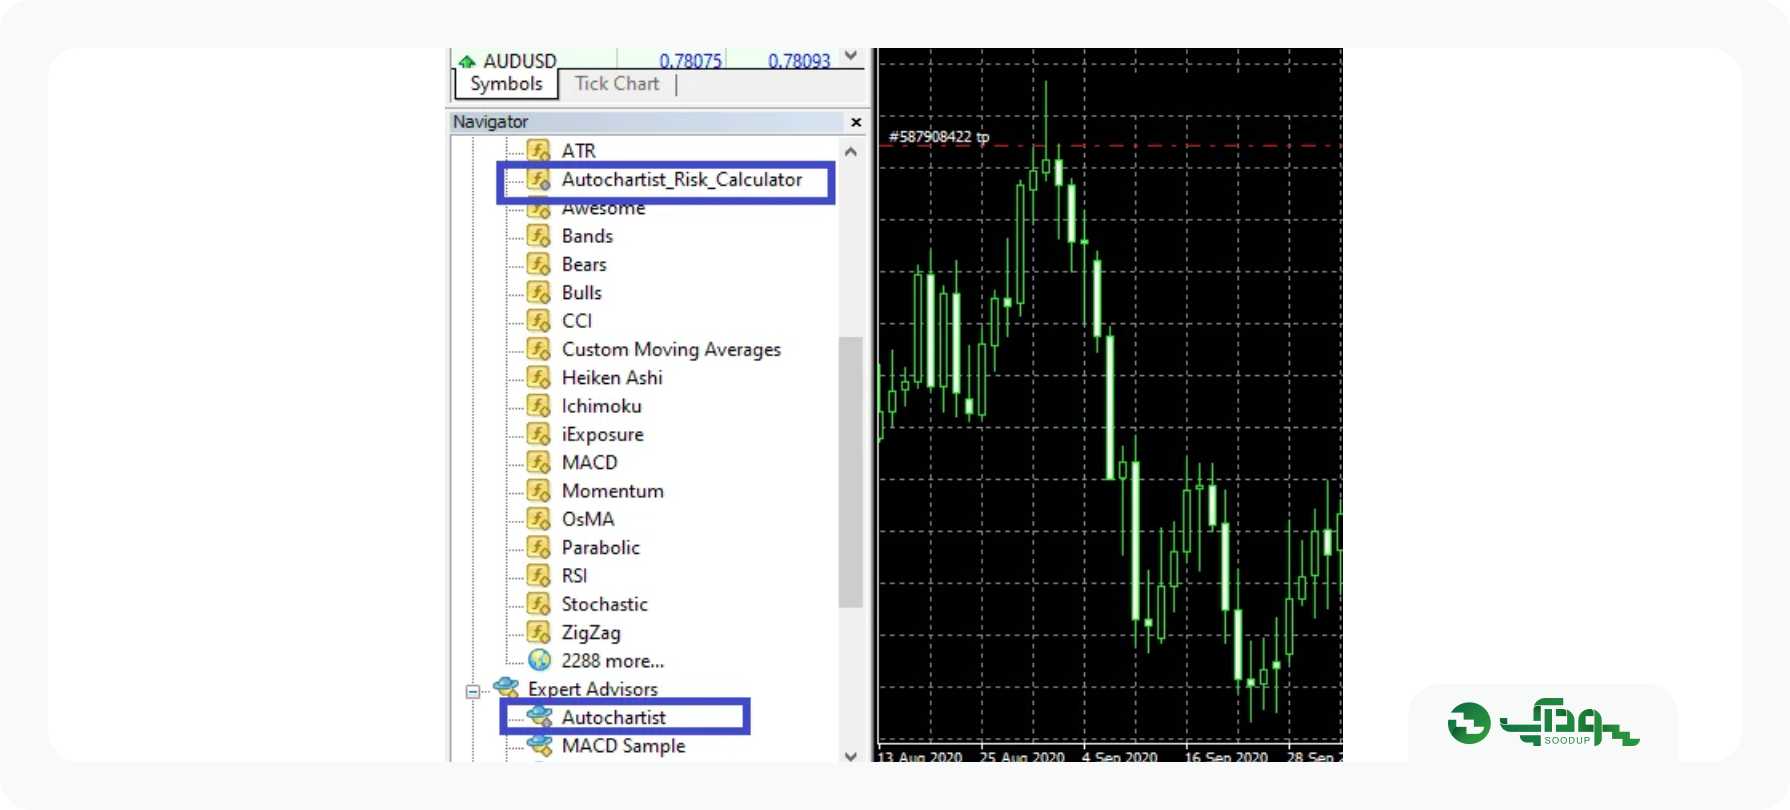Click the Bulls indicator icon
1790x810 pixels.
pos(539,292)
